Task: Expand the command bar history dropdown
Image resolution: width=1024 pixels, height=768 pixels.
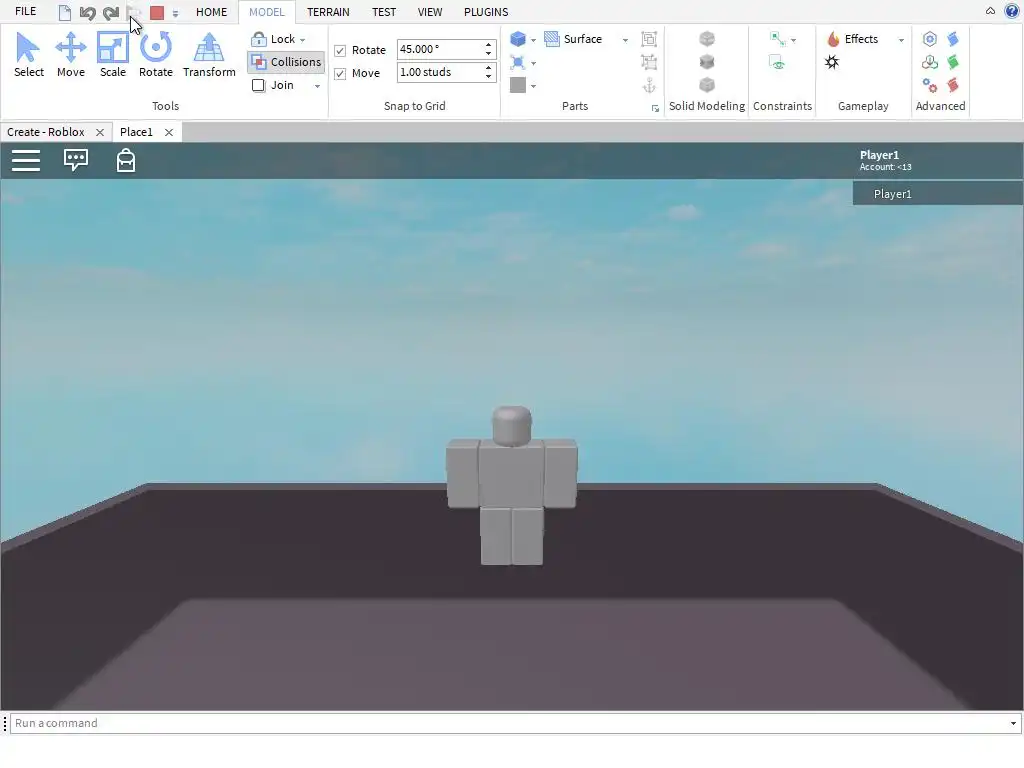Action: pyautogui.click(x=1013, y=724)
